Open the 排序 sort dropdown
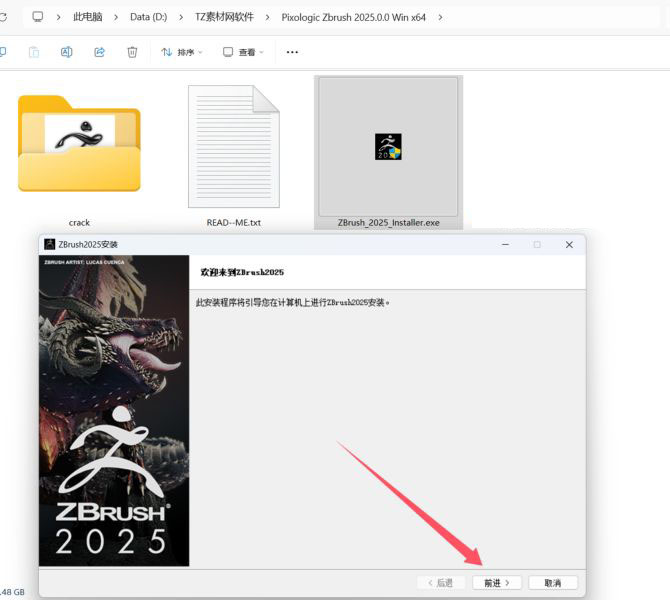670x600 pixels. tap(182, 52)
